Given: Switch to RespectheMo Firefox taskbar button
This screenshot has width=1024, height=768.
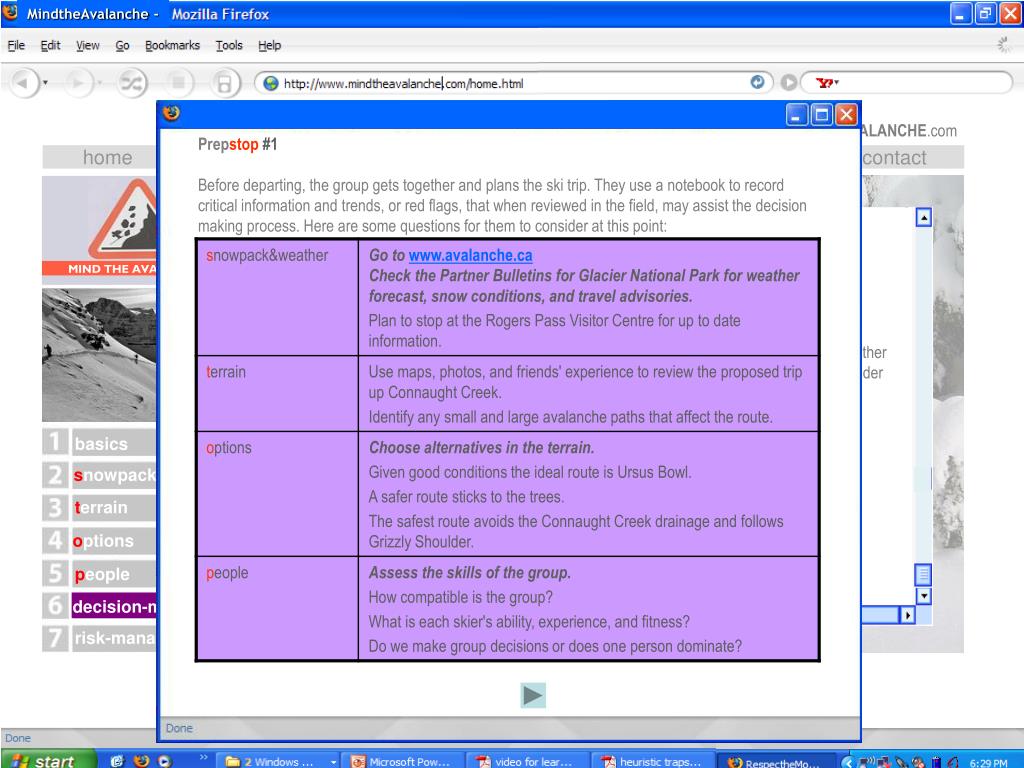Looking at the screenshot, I should pos(776,761).
